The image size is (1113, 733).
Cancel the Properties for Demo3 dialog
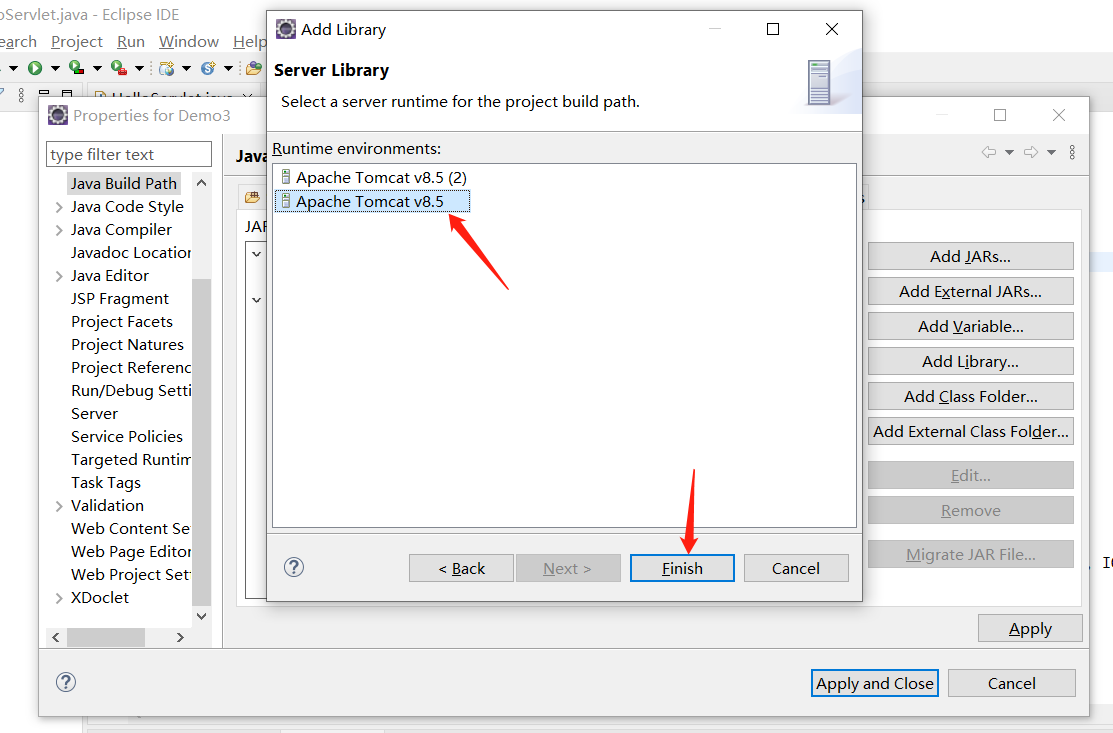point(1011,683)
